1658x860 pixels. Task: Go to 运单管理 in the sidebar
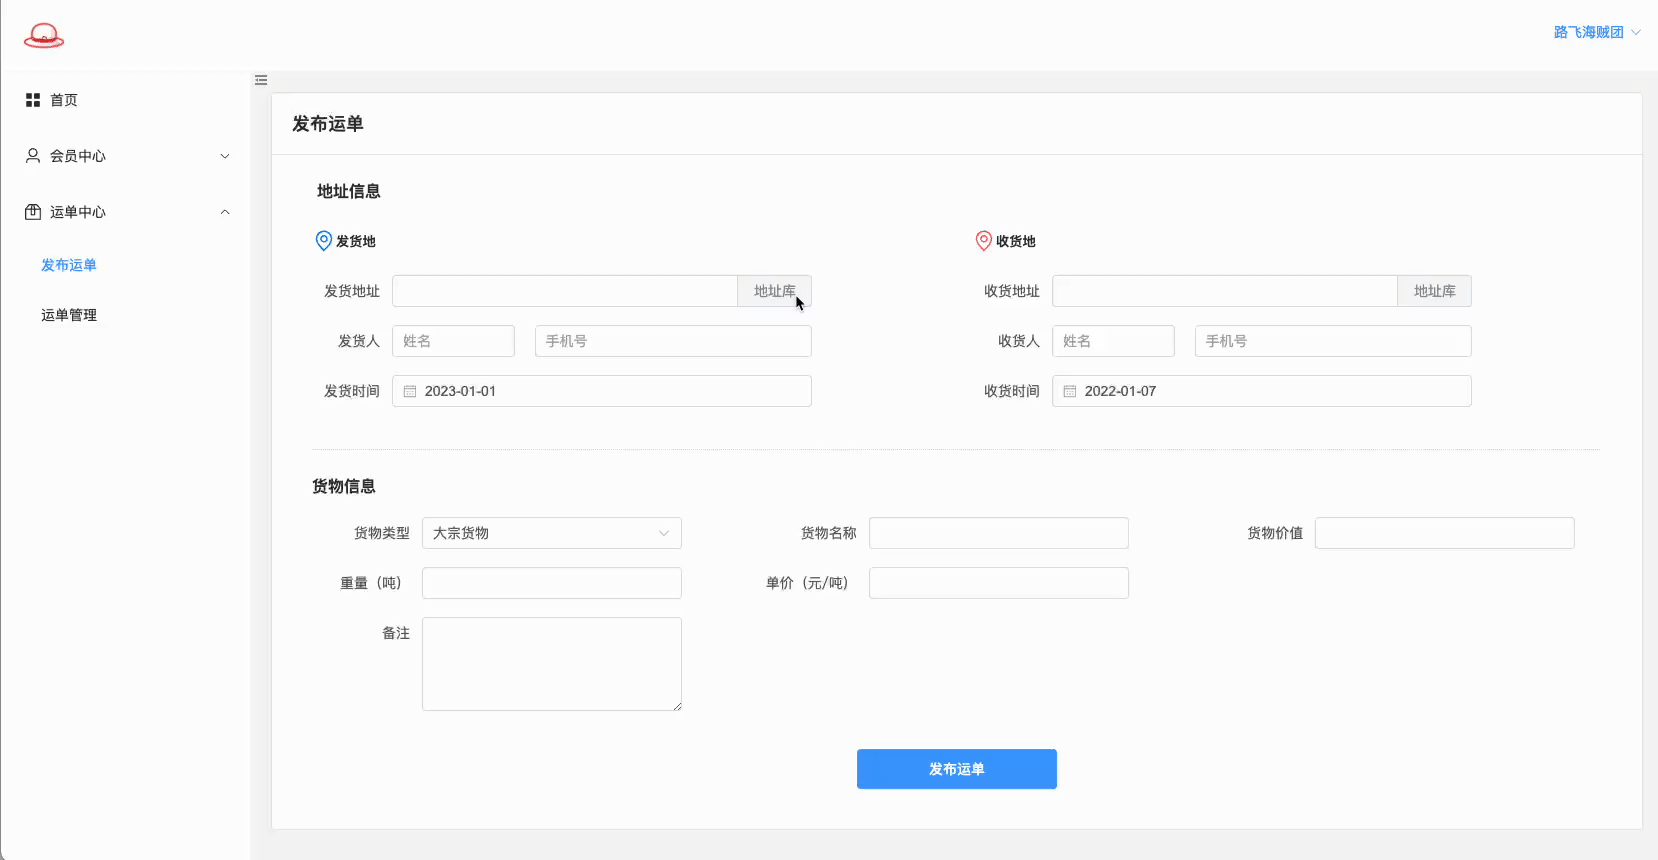(69, 315)
